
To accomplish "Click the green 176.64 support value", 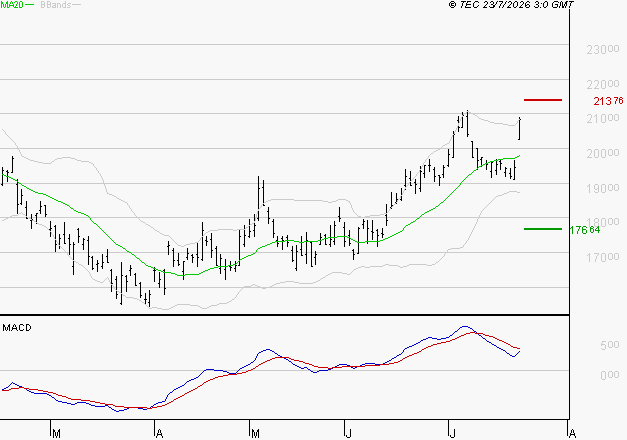I will click(x=585, y=230).
